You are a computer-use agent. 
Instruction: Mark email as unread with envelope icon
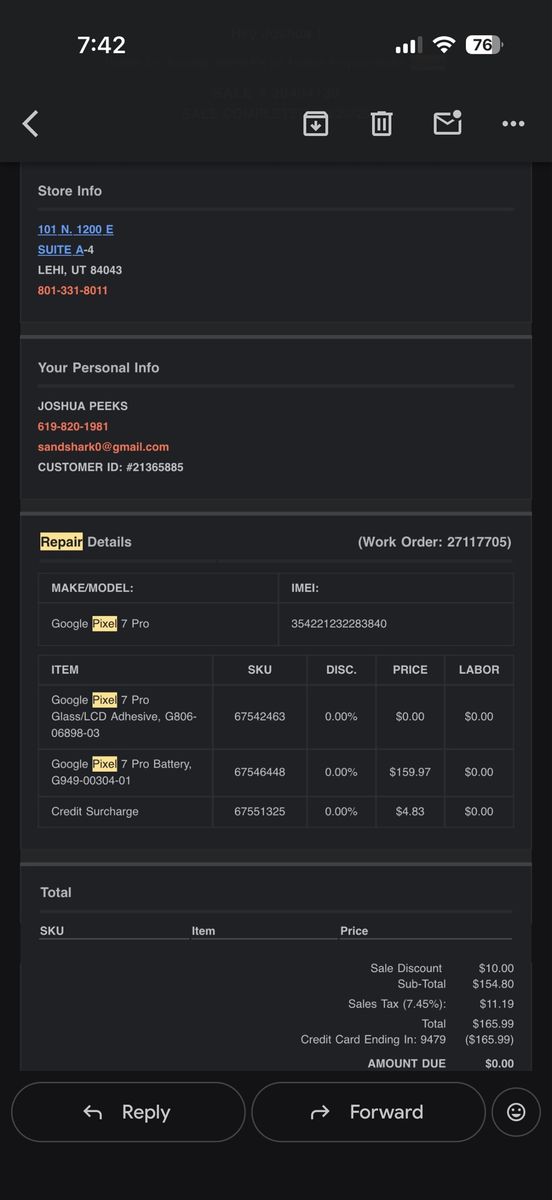point(447,123)
